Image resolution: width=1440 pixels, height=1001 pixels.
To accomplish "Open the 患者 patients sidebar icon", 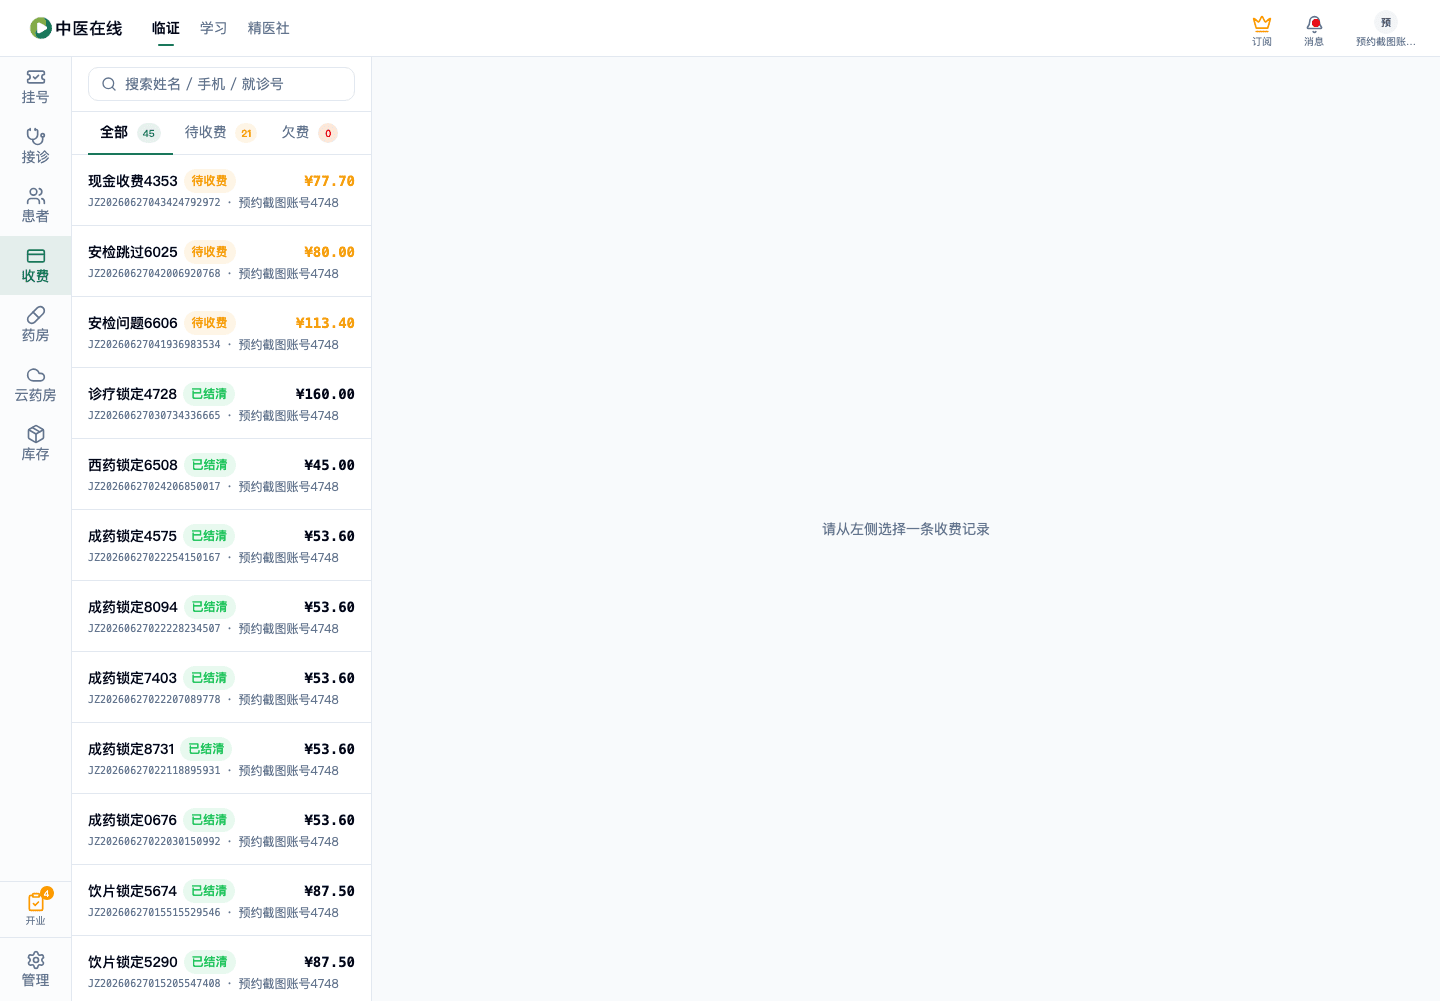I will click(x=36, y=196).
